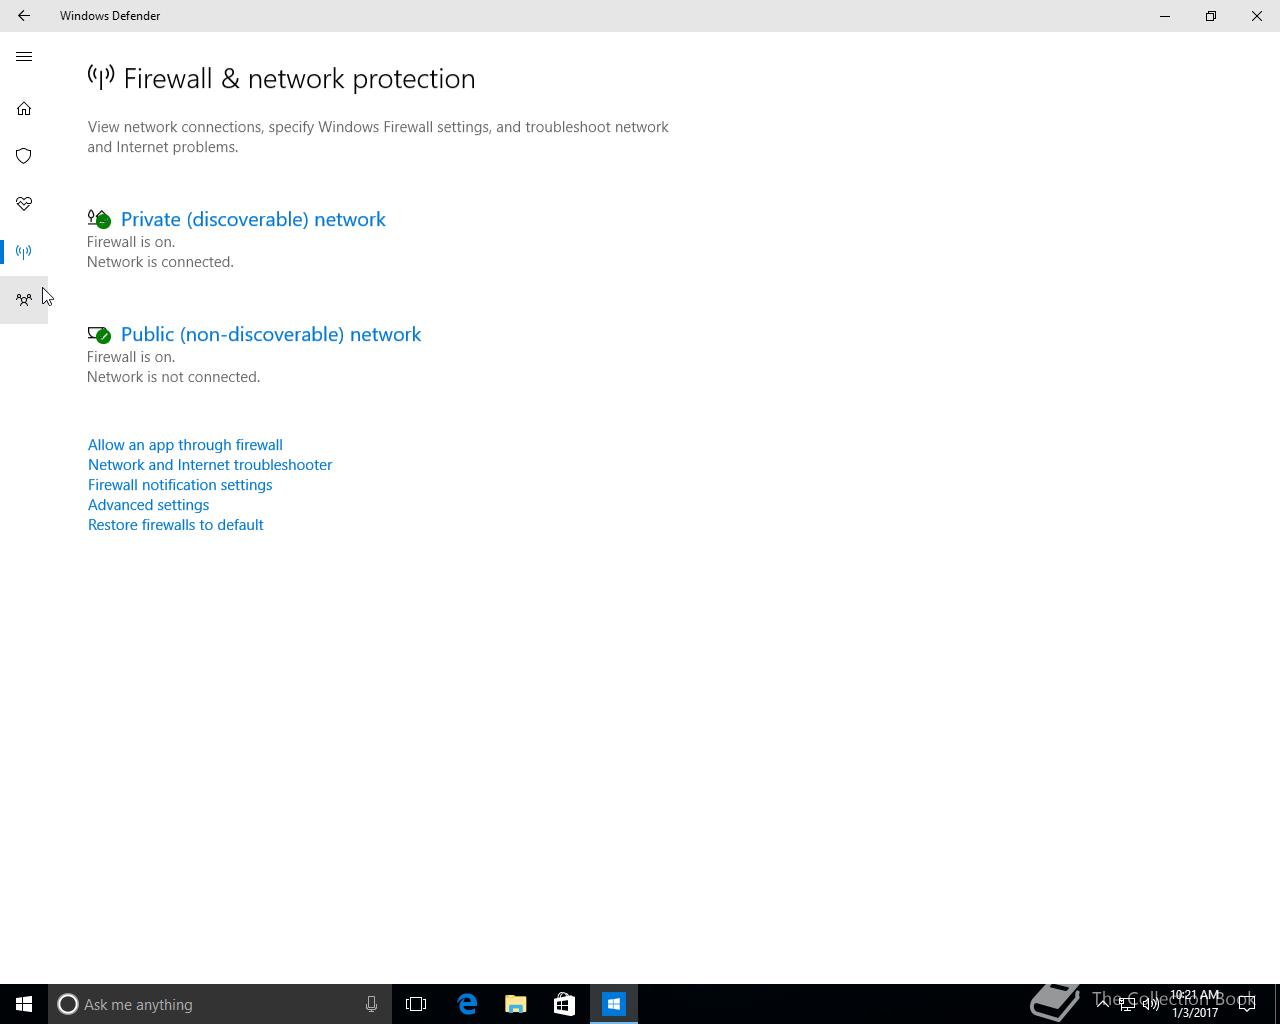1280x1024 pixels.
Task: Open the Action Center notifications icon
Action: tap(1247, 1004)
